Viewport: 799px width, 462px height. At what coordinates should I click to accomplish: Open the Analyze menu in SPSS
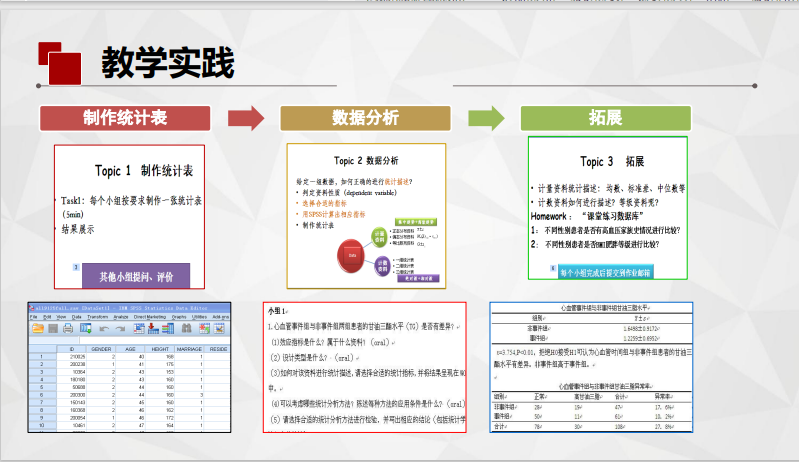click(121, 317)
